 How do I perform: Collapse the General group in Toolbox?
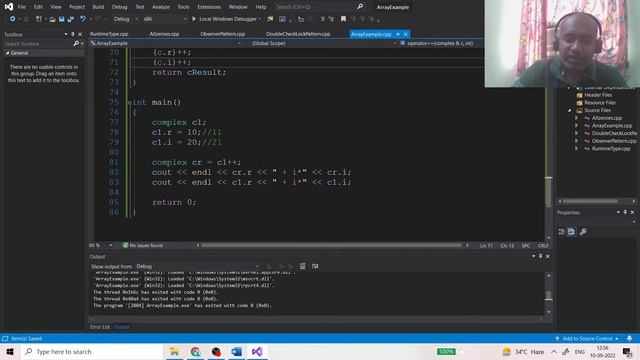click(x=7, y=53)
